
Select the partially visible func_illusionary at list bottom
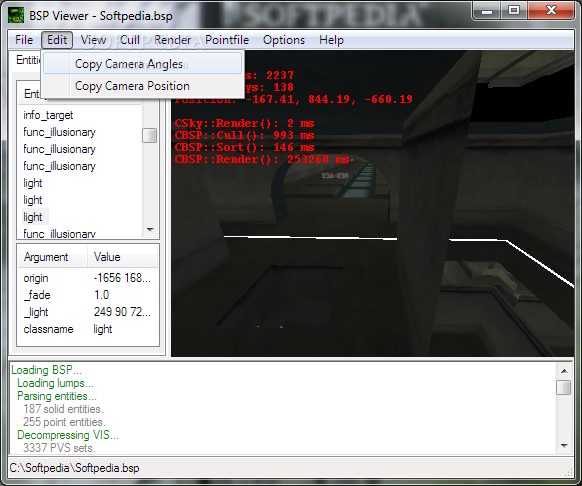pos(59,234)
